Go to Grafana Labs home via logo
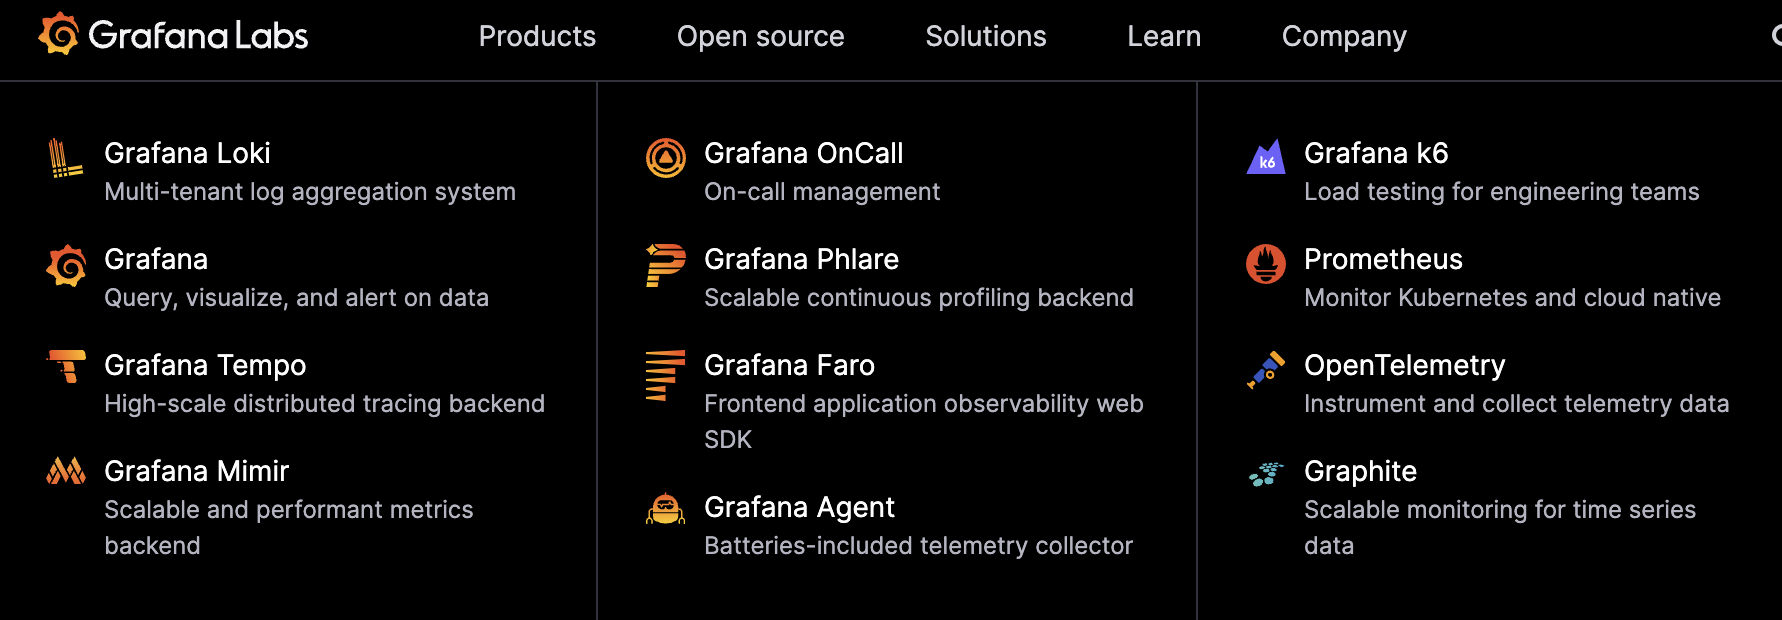 (x=174, y=35)
